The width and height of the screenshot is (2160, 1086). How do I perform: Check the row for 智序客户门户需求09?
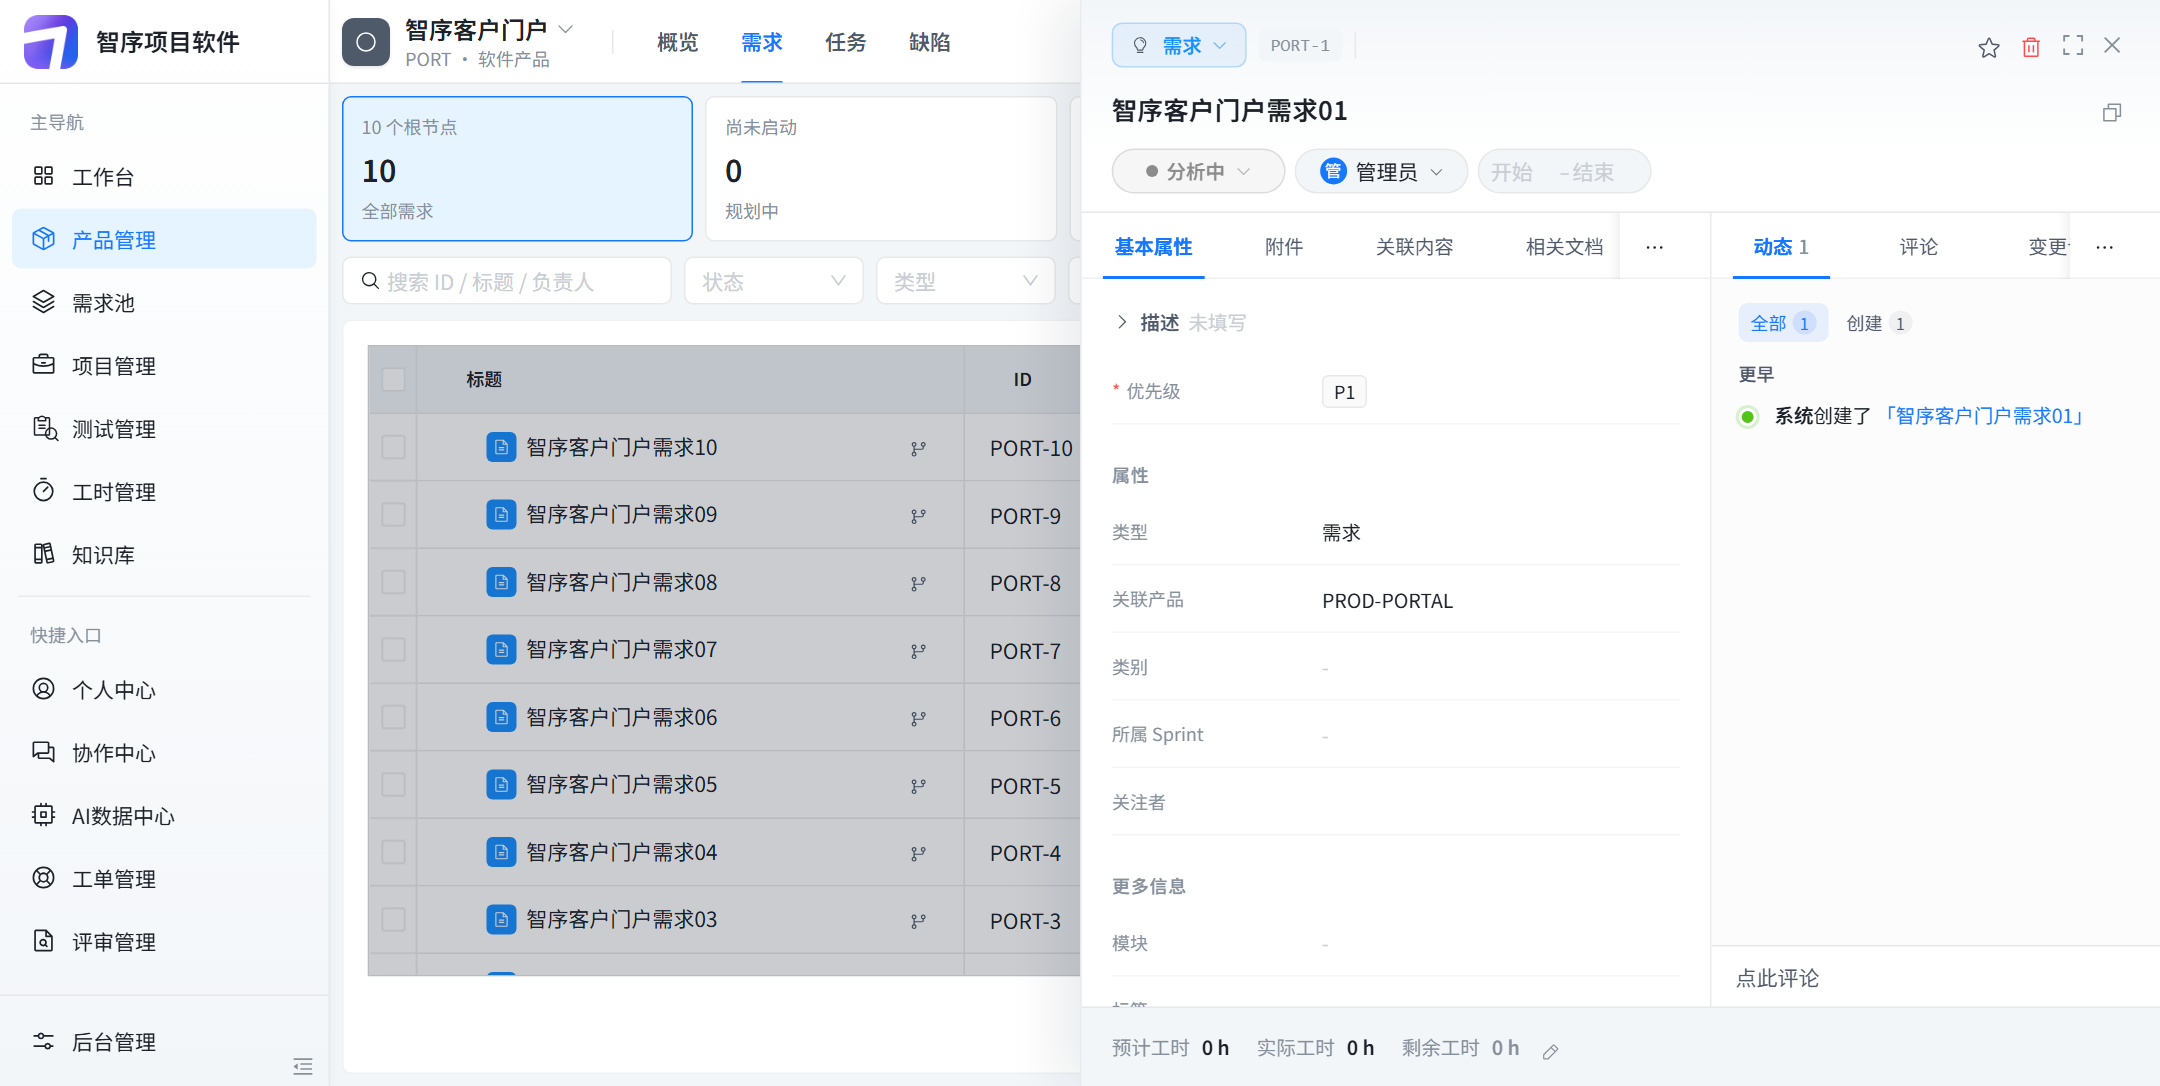[x=394, y=514]
